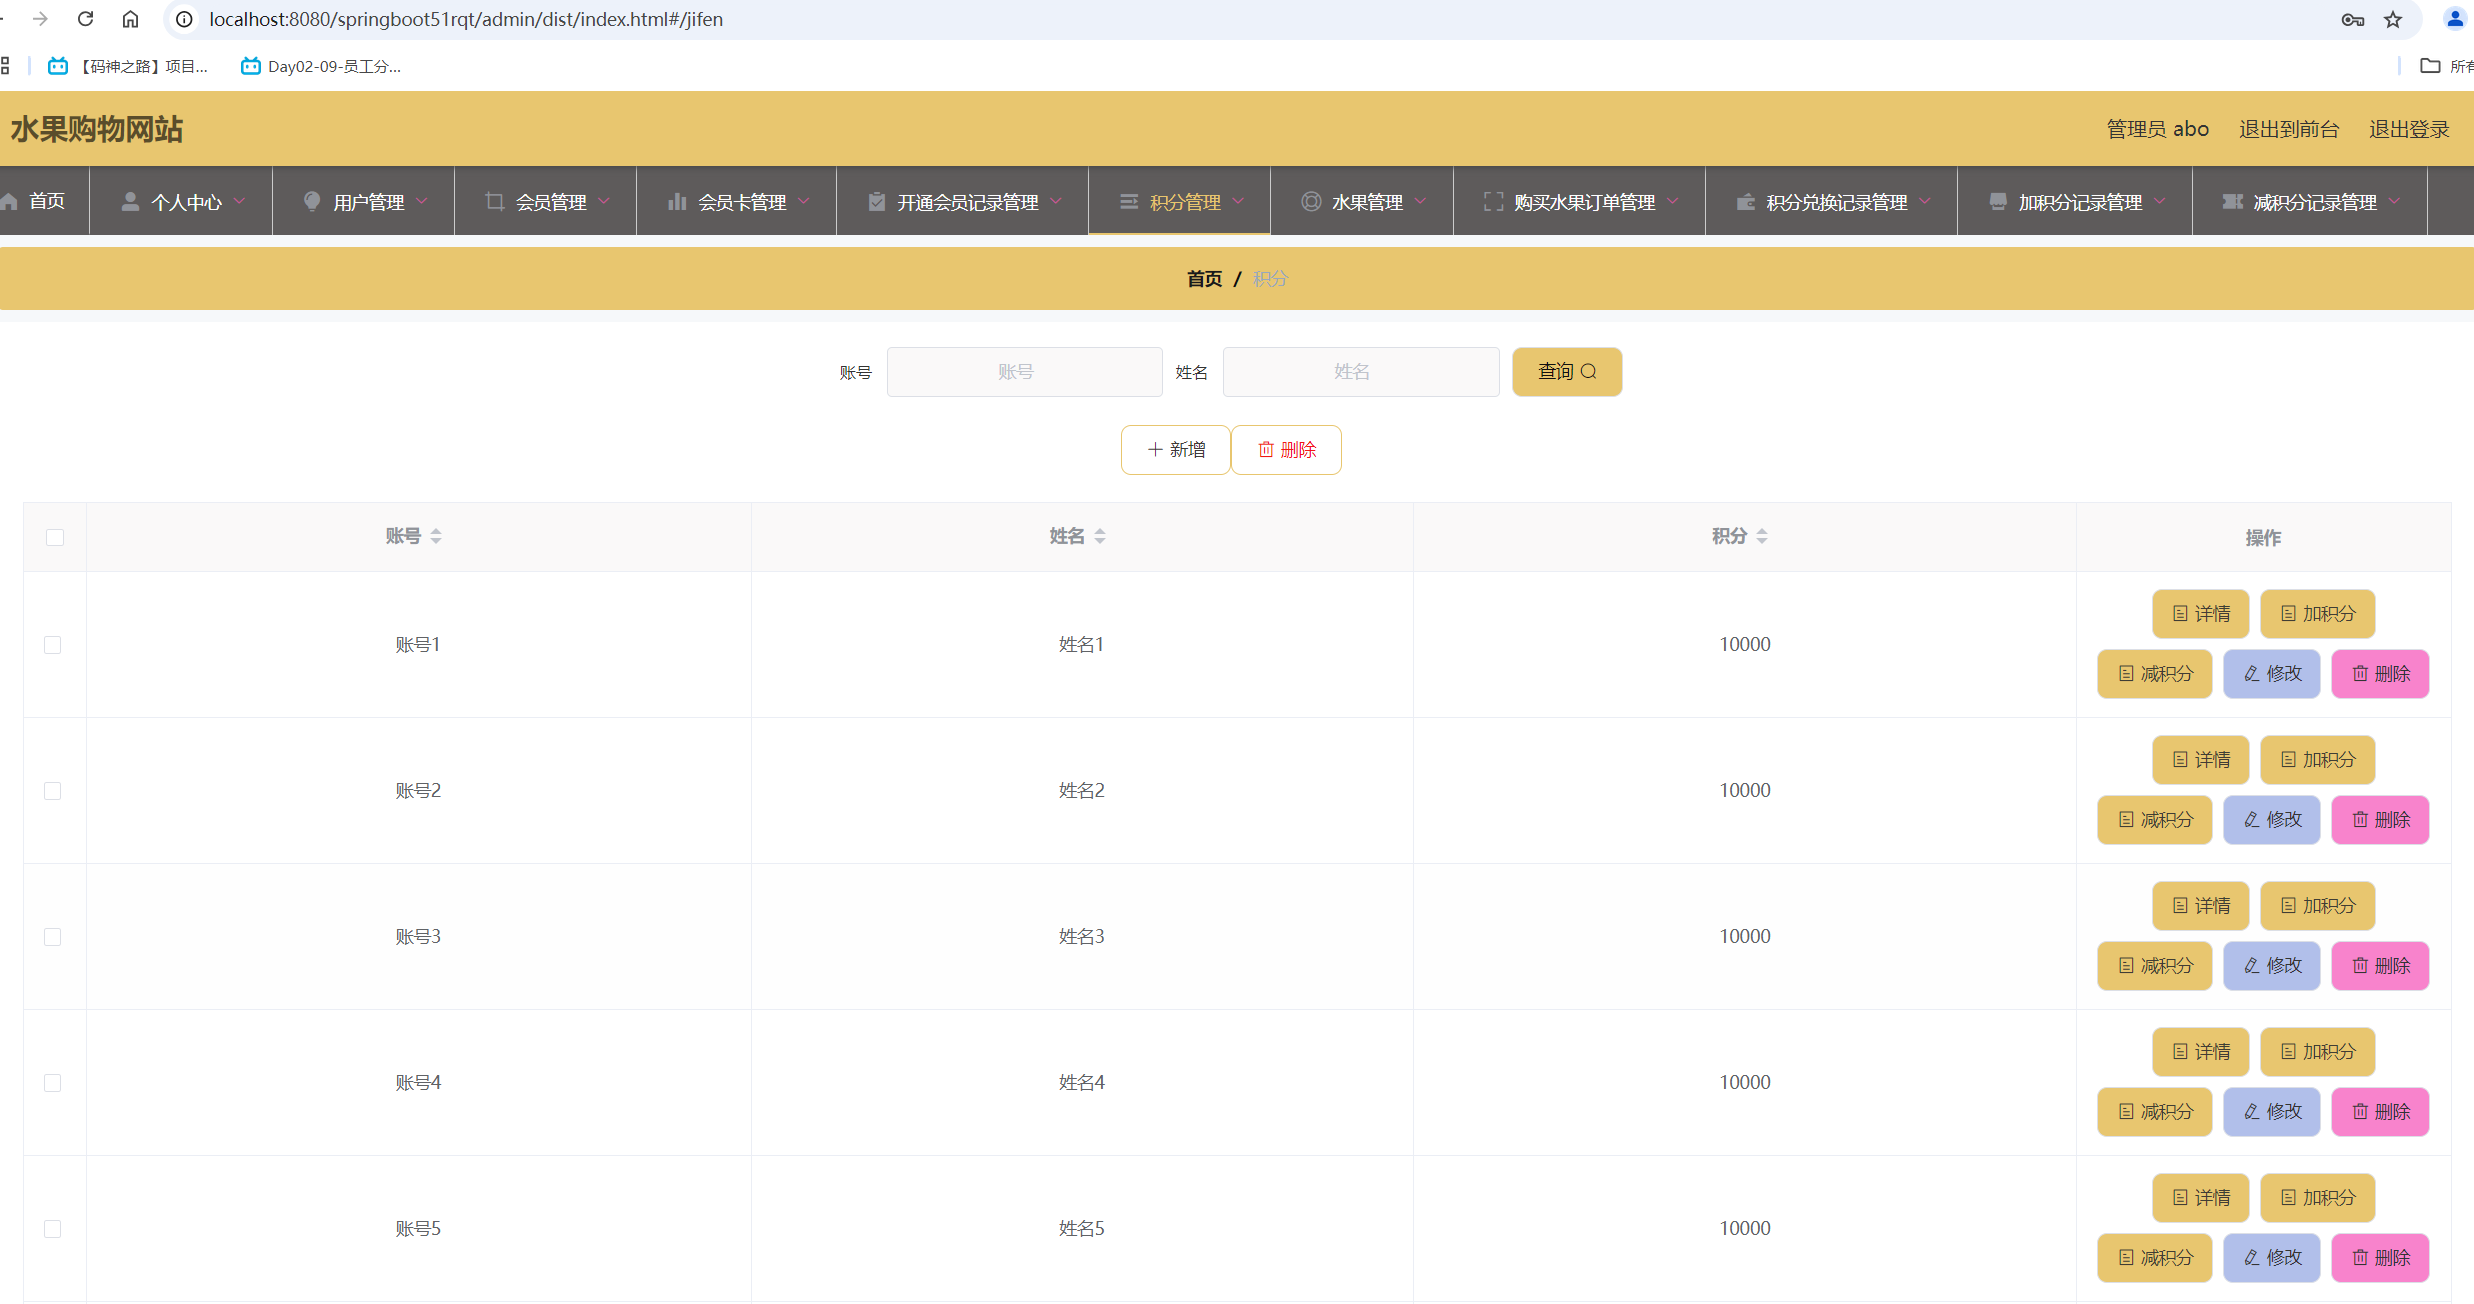Click the 姓名 search input field
The image size is (2474, 1304).
point(1360,372)
